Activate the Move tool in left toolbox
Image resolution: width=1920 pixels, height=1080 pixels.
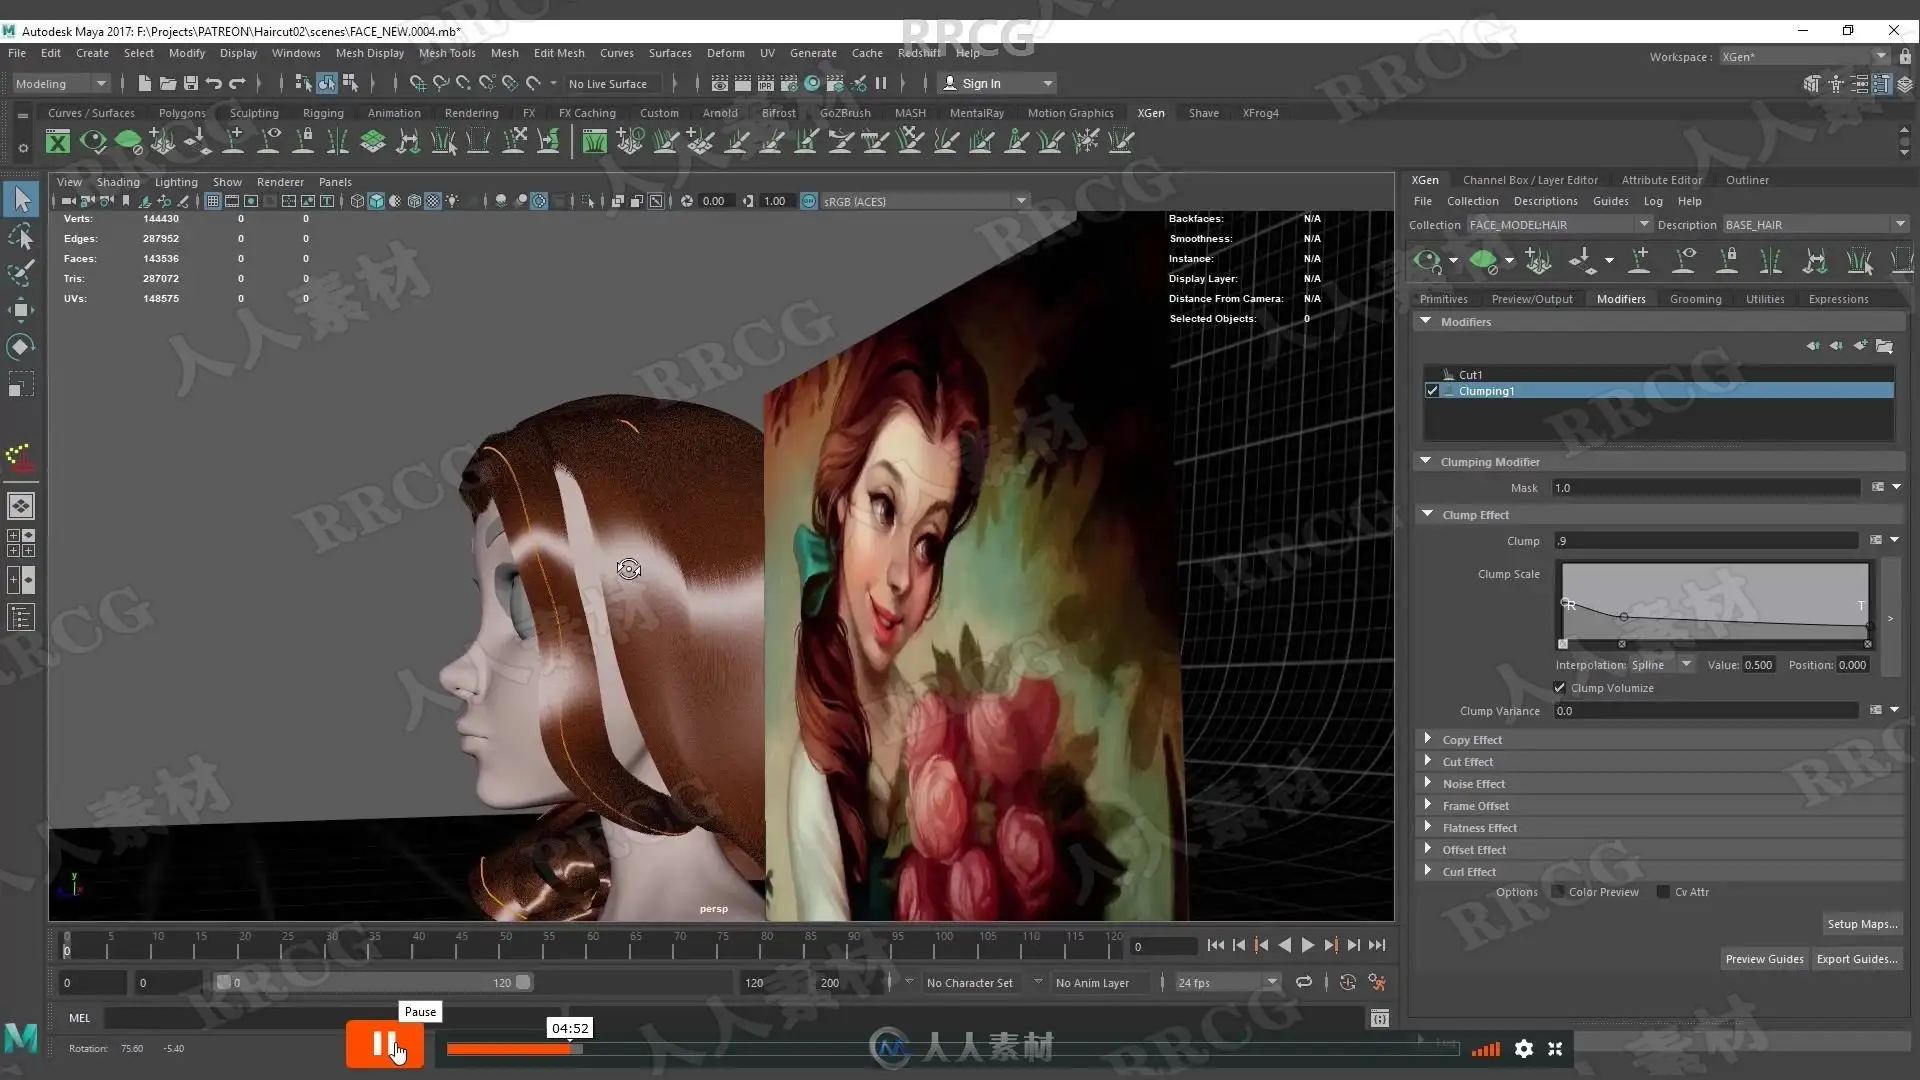pyautogui.click(x=21, y=310)
